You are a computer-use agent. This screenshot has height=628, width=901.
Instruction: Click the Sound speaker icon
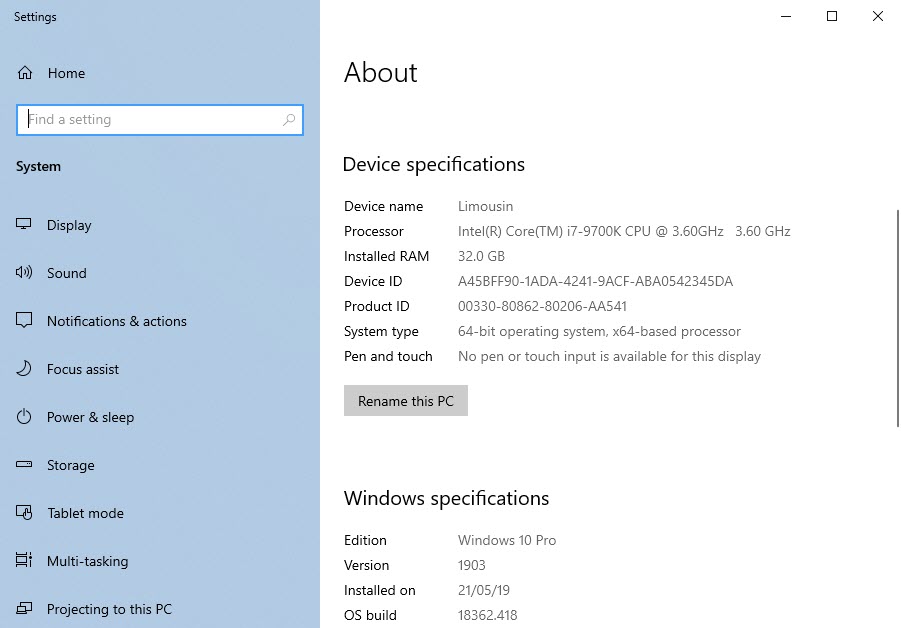[24, 272]
